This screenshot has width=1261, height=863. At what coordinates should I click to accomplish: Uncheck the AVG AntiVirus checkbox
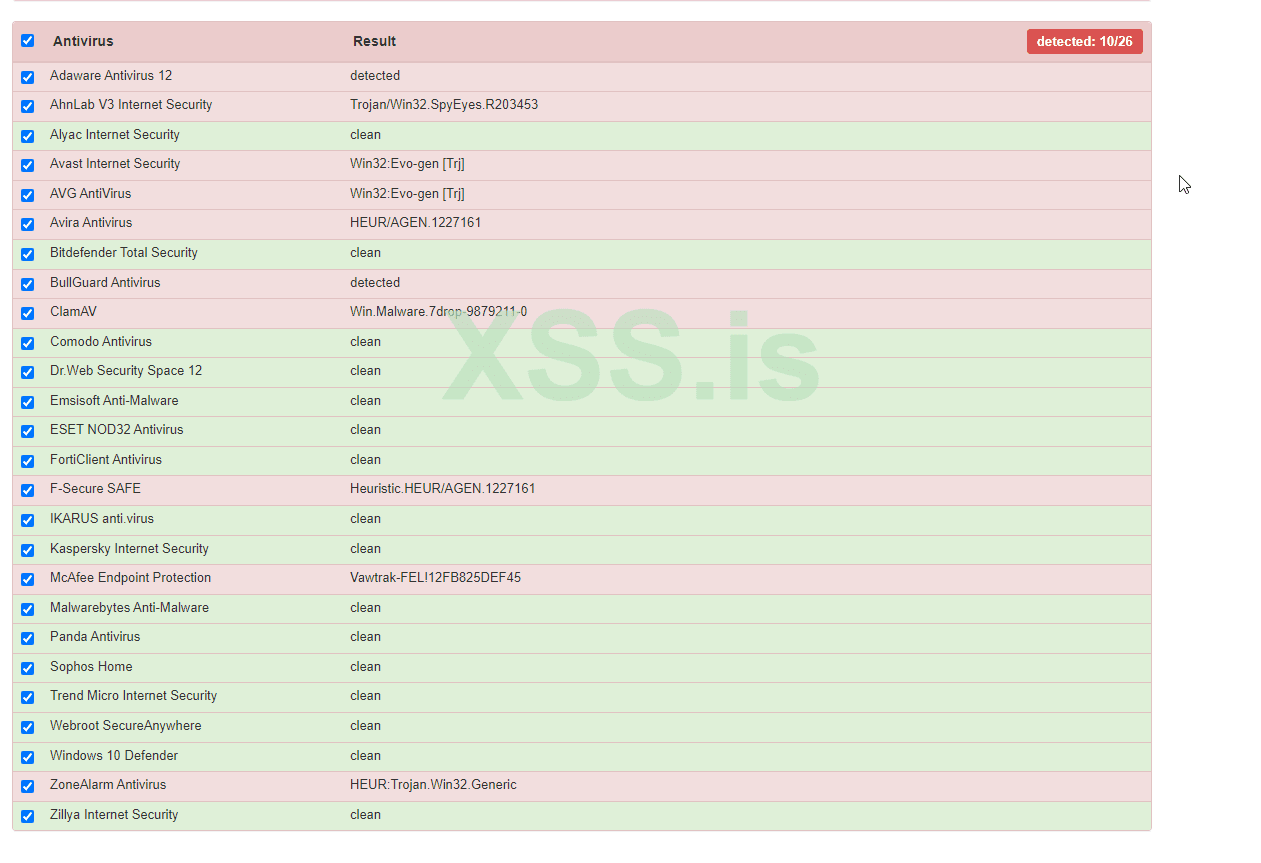pos(28,195)
